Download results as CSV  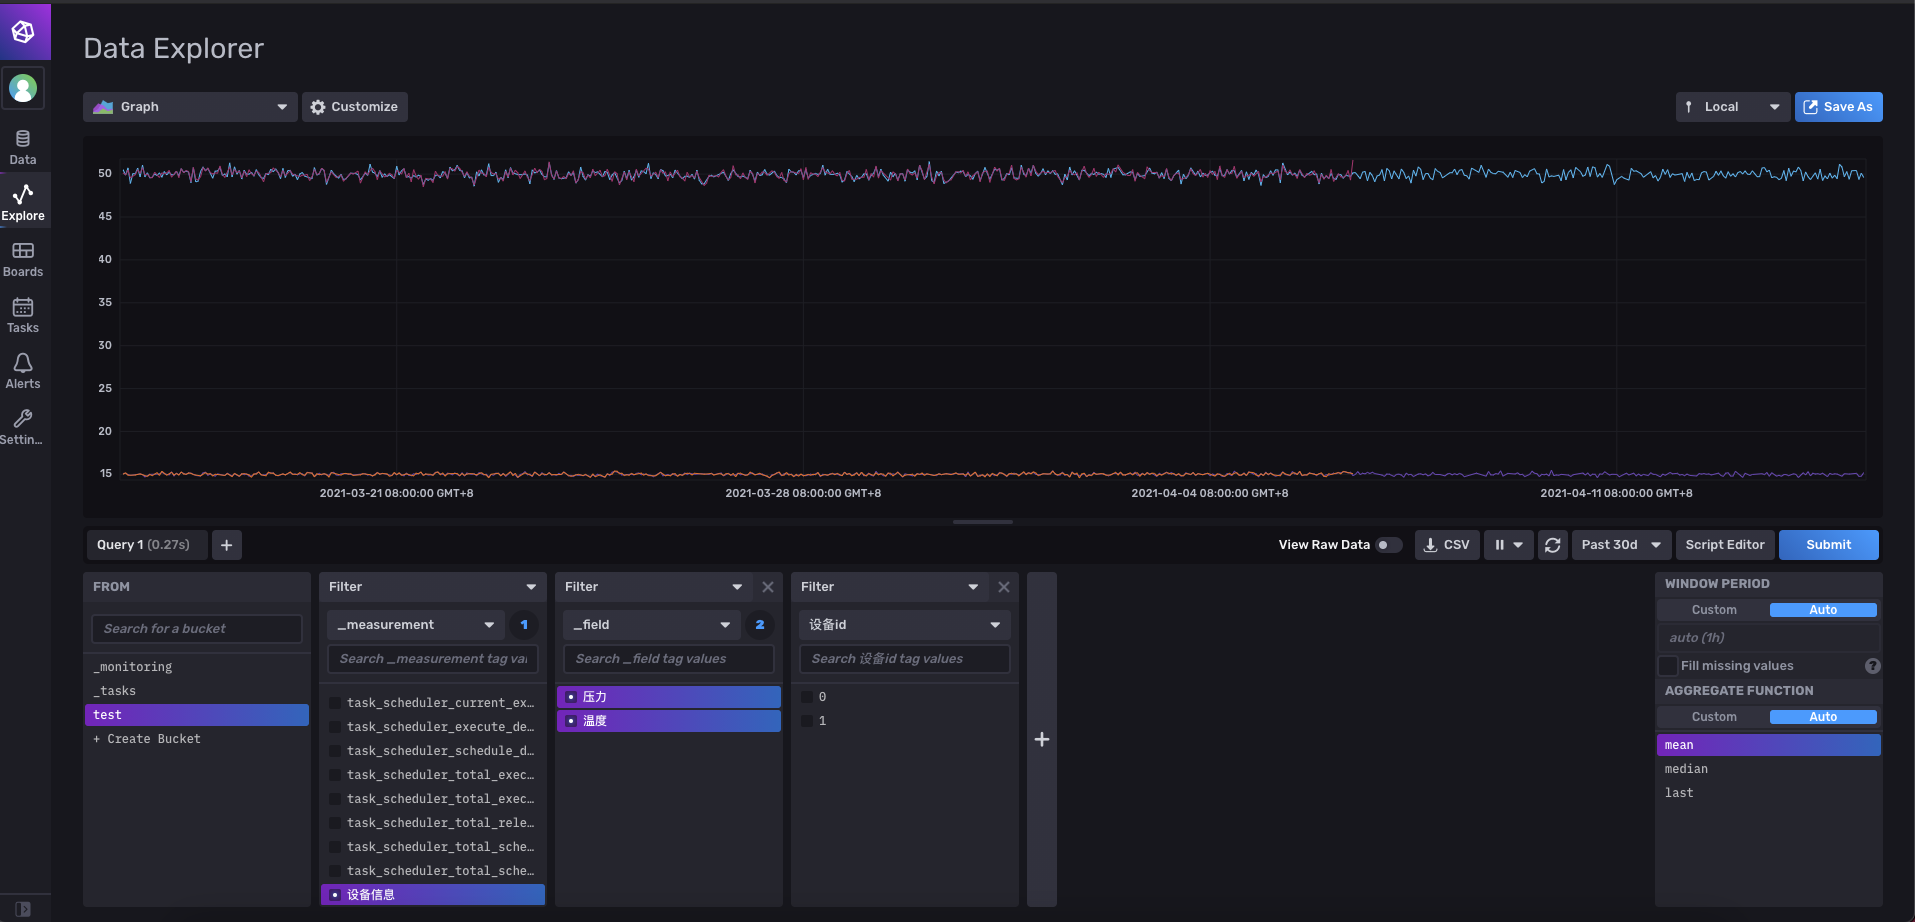click(x=1447, y=545)
